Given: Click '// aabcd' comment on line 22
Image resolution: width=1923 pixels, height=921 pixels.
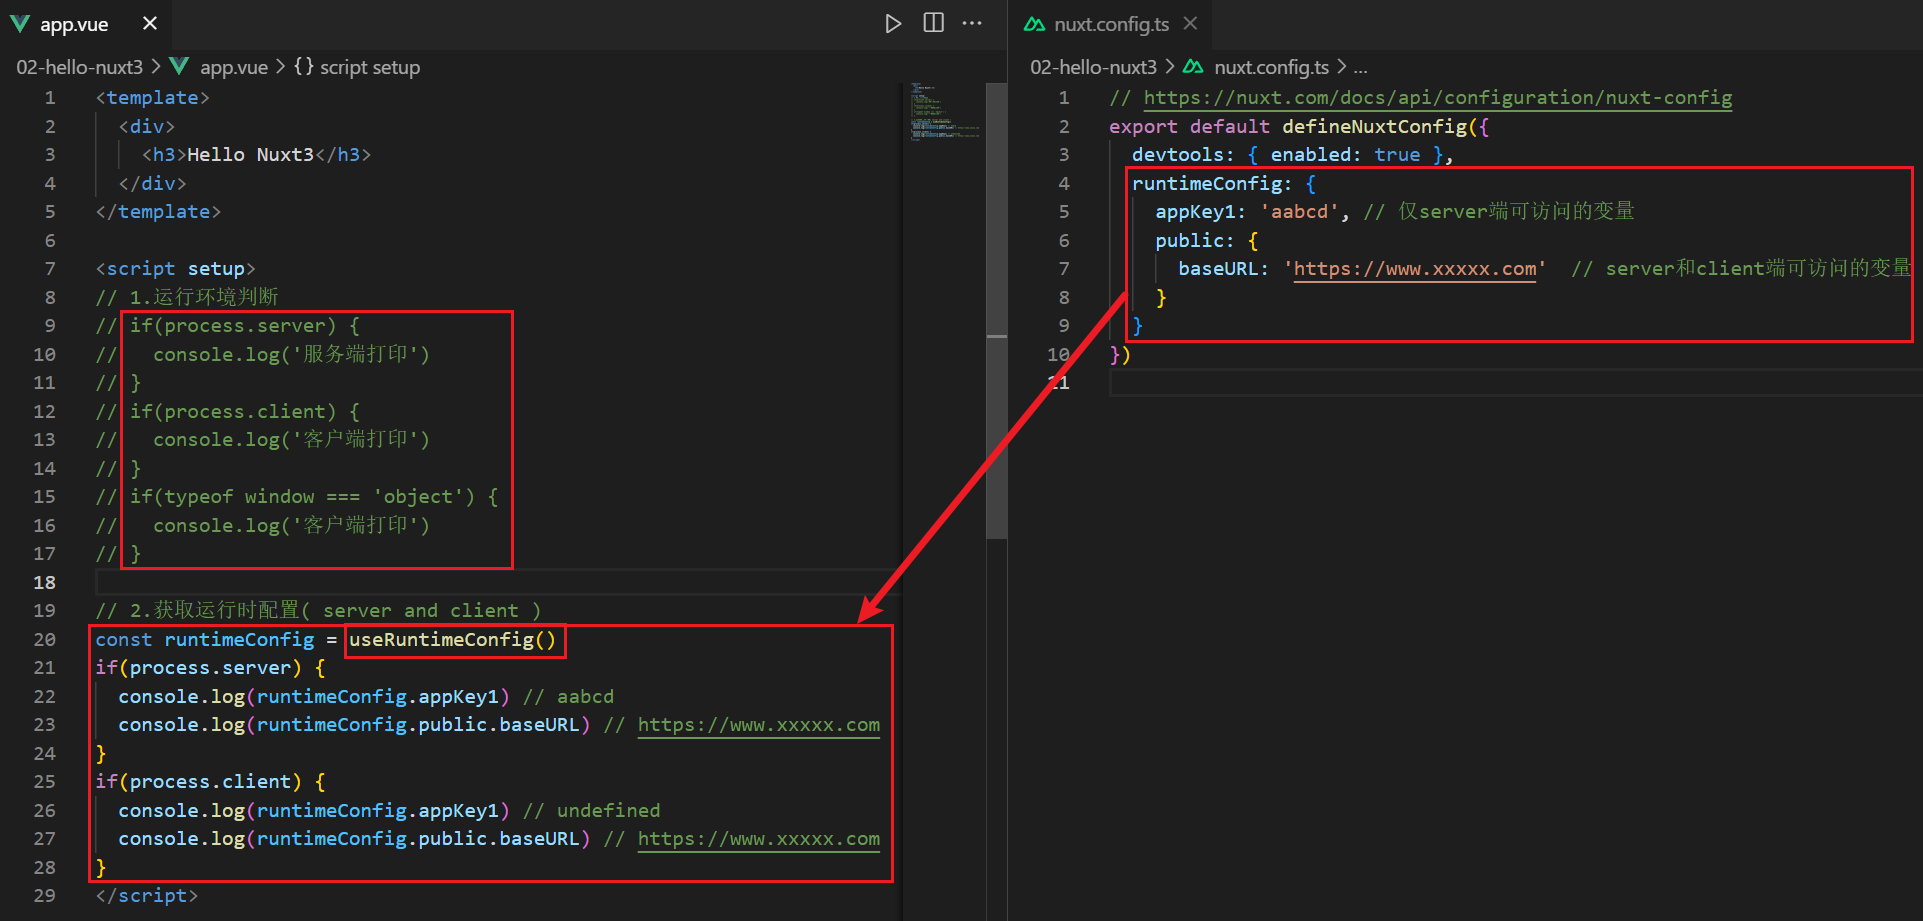Looking at the screenshot, I should (x=569, y=697).
